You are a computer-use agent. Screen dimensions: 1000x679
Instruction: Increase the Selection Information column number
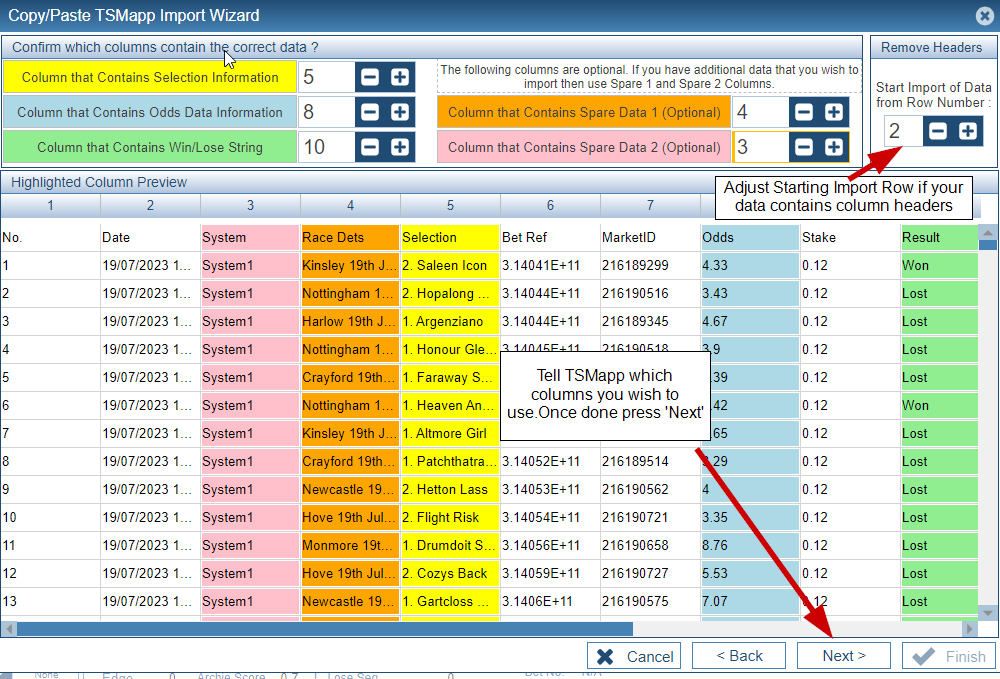pos(400,77)
